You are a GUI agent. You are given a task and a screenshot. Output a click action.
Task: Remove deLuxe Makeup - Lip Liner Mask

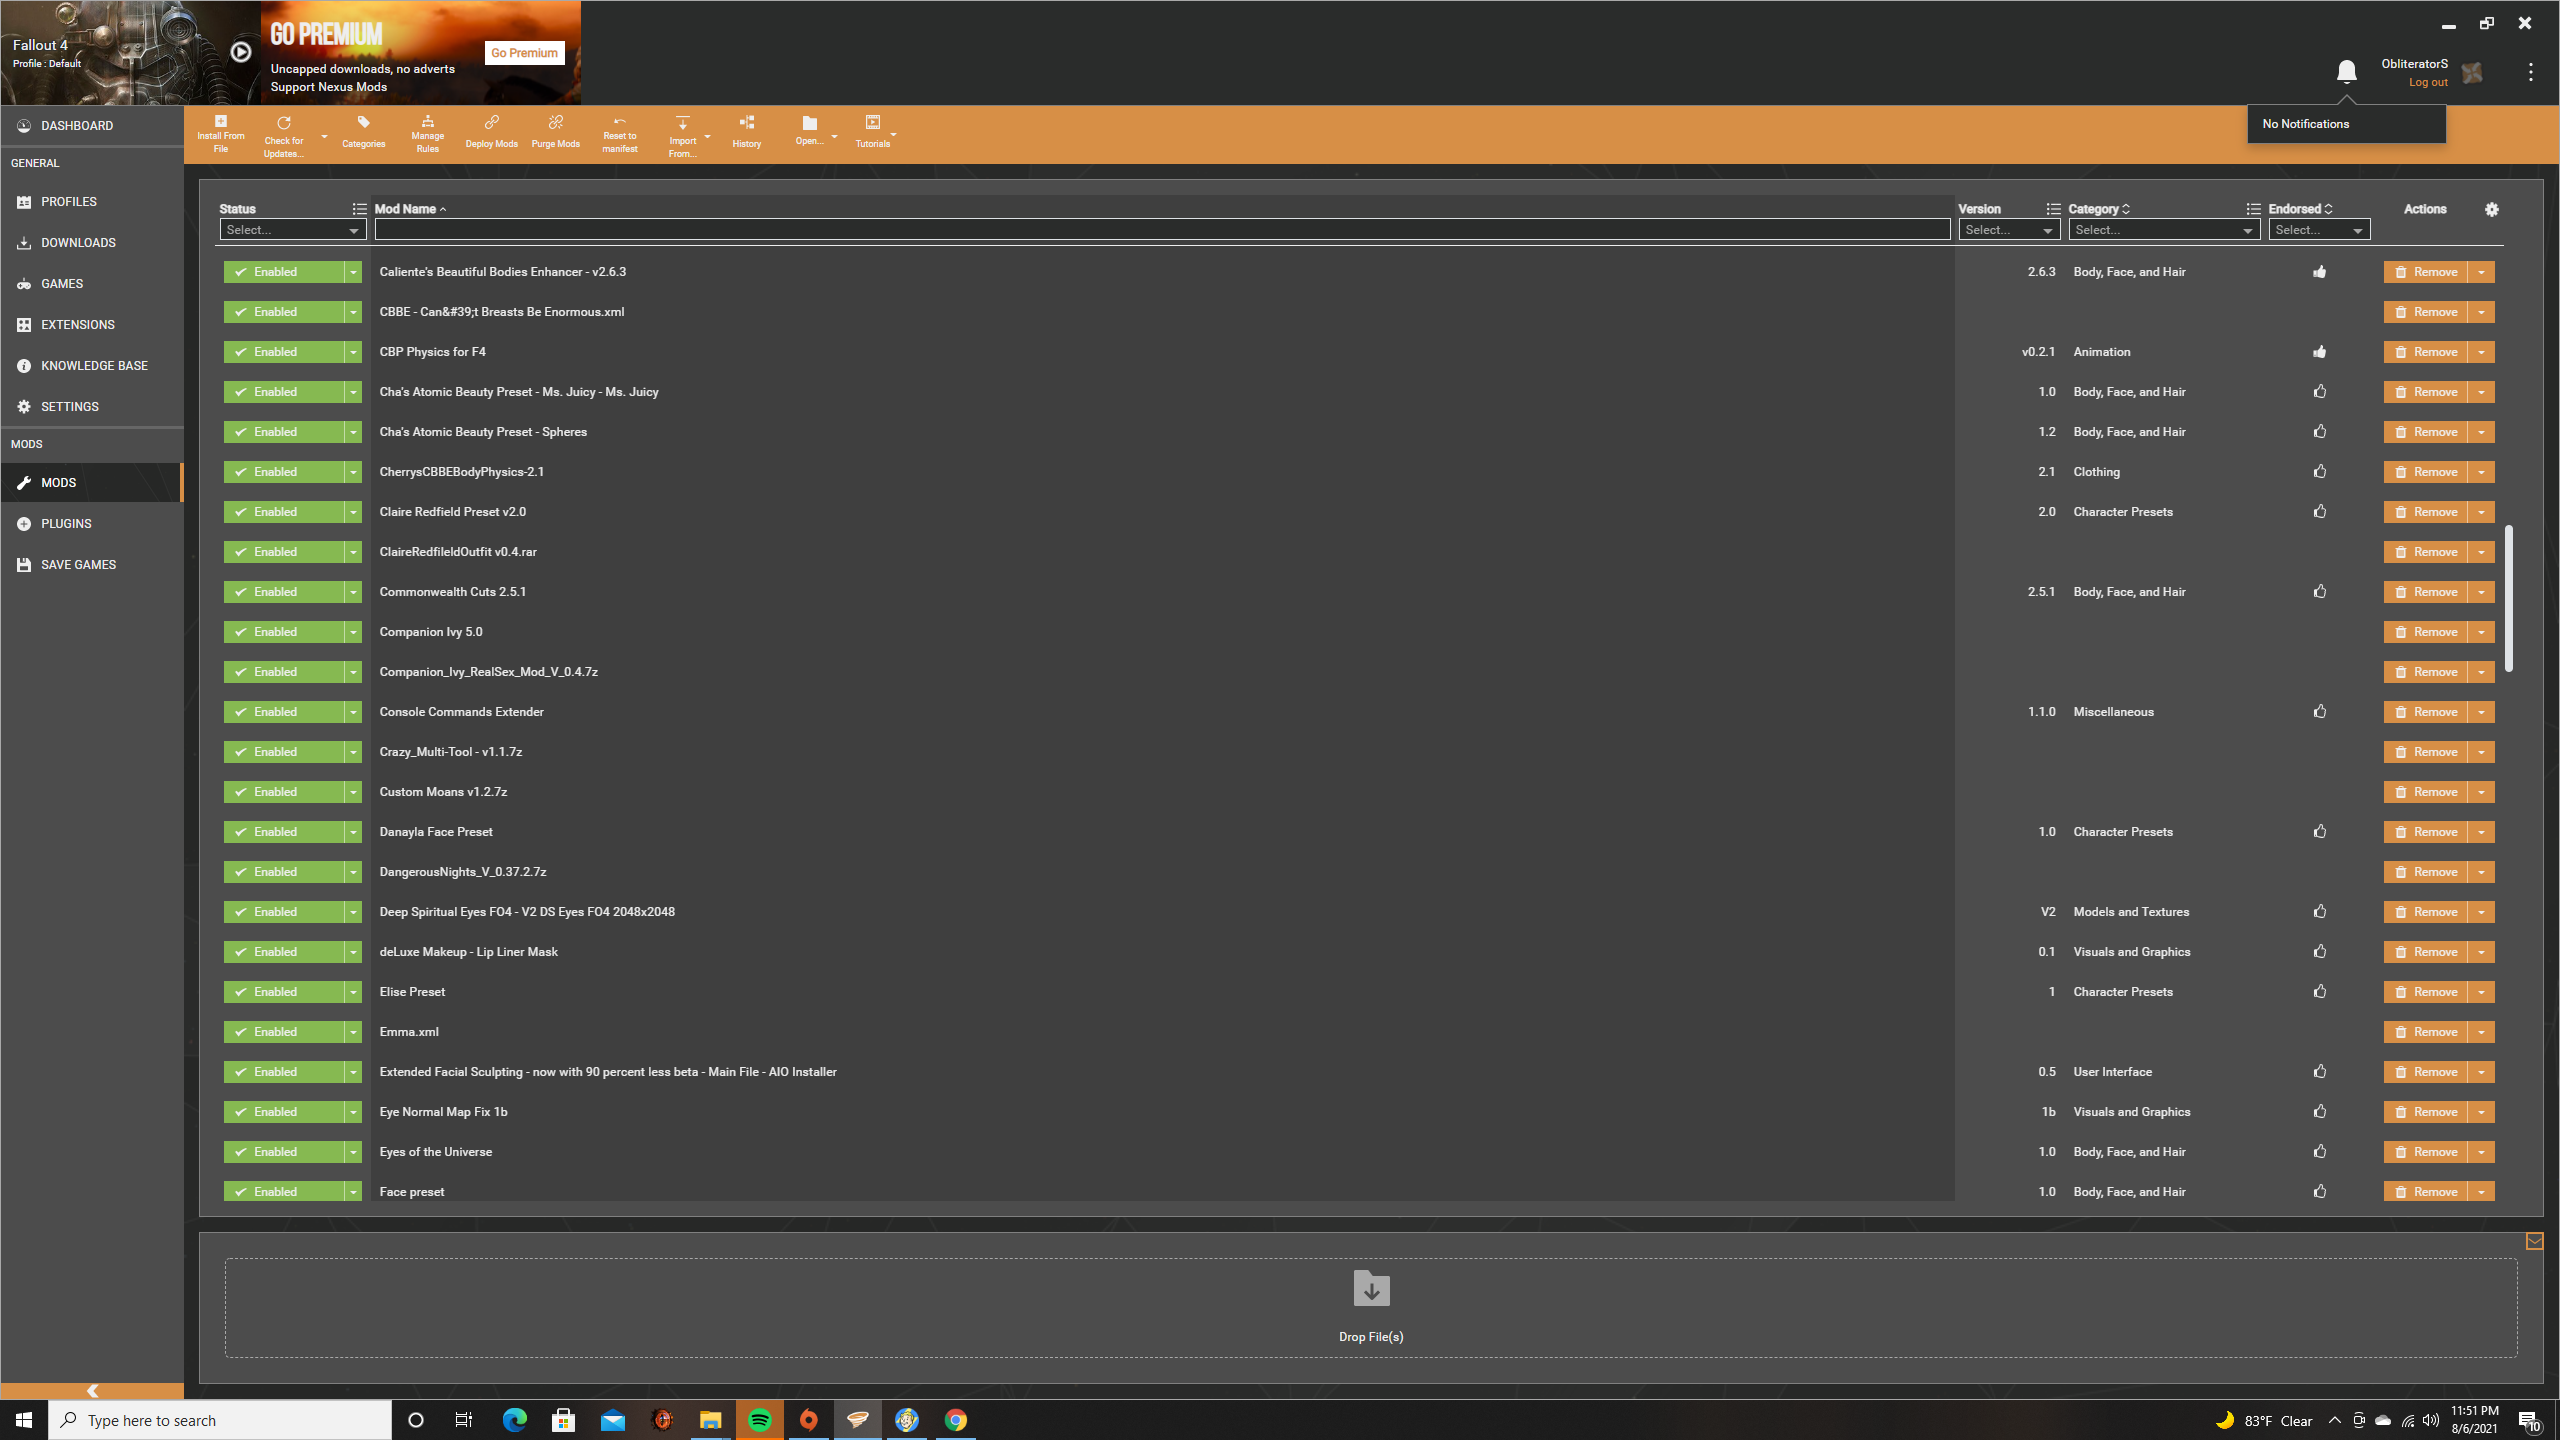tap(2425, 952)
